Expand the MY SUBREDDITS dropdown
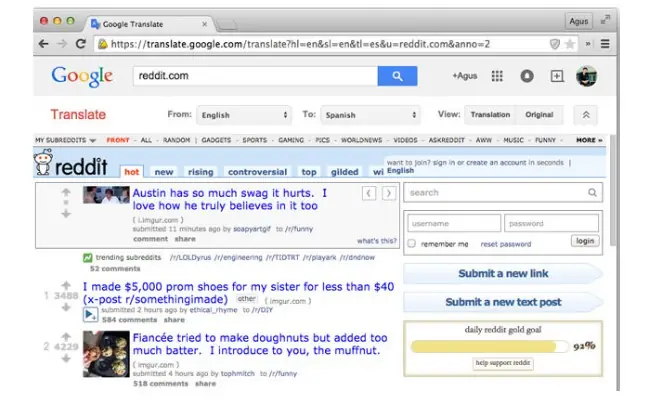Viewport: 653px width, 402px height. [x=65, y=140]
